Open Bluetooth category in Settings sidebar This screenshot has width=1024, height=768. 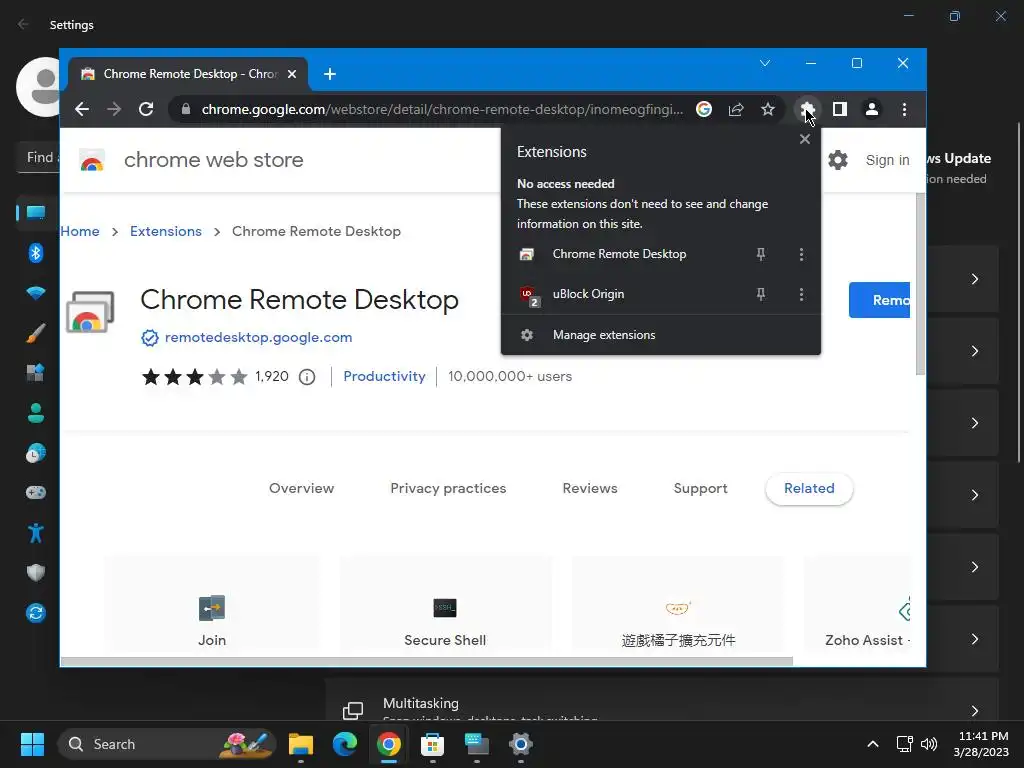pyautogui.click(x=36, y=253)
